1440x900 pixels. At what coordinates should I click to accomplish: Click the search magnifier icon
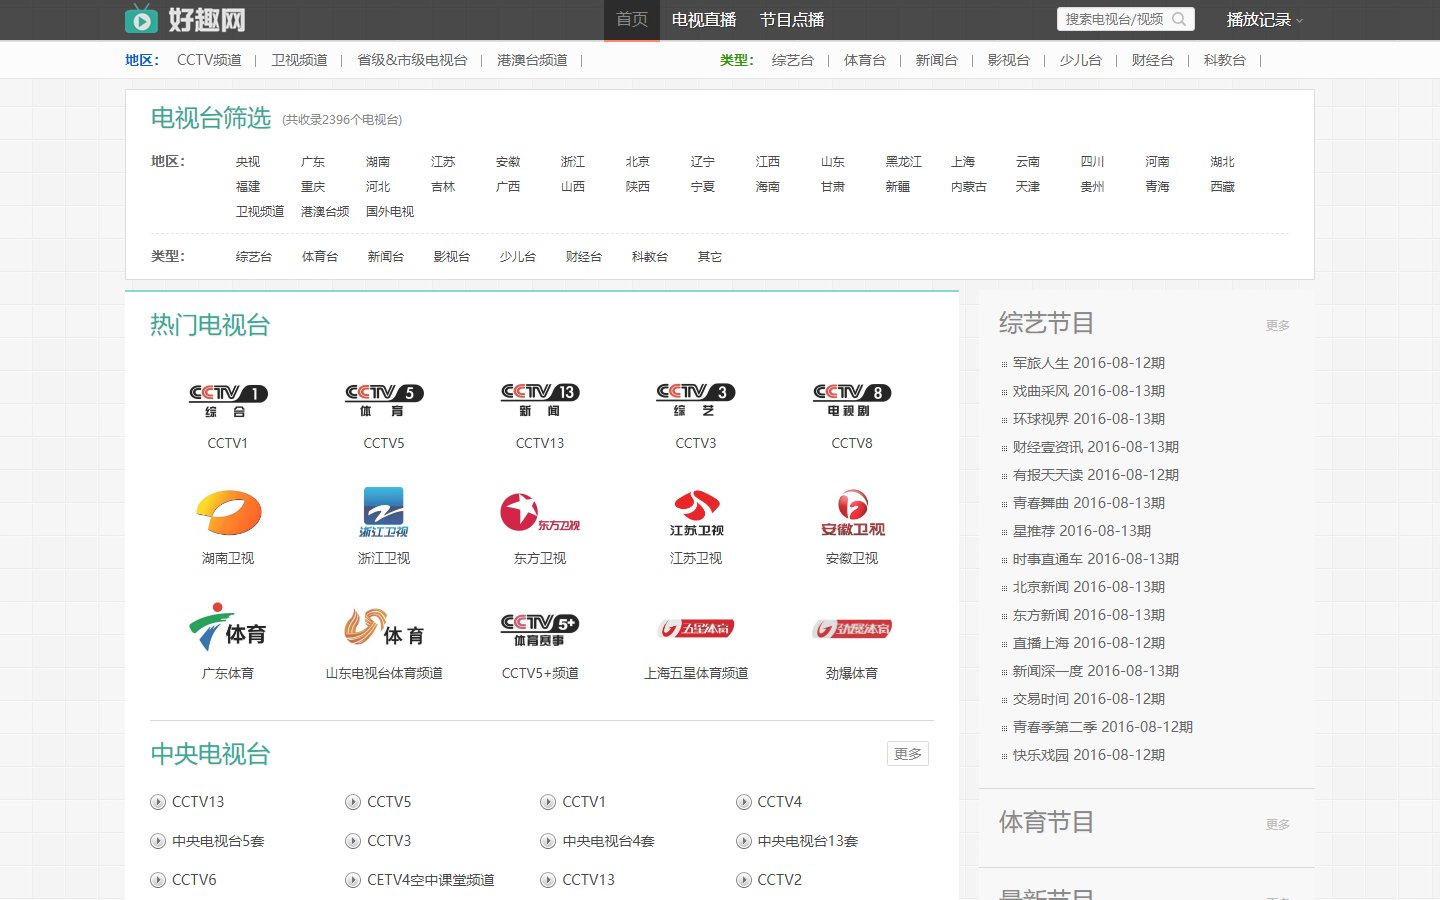tap(1179, 19)
